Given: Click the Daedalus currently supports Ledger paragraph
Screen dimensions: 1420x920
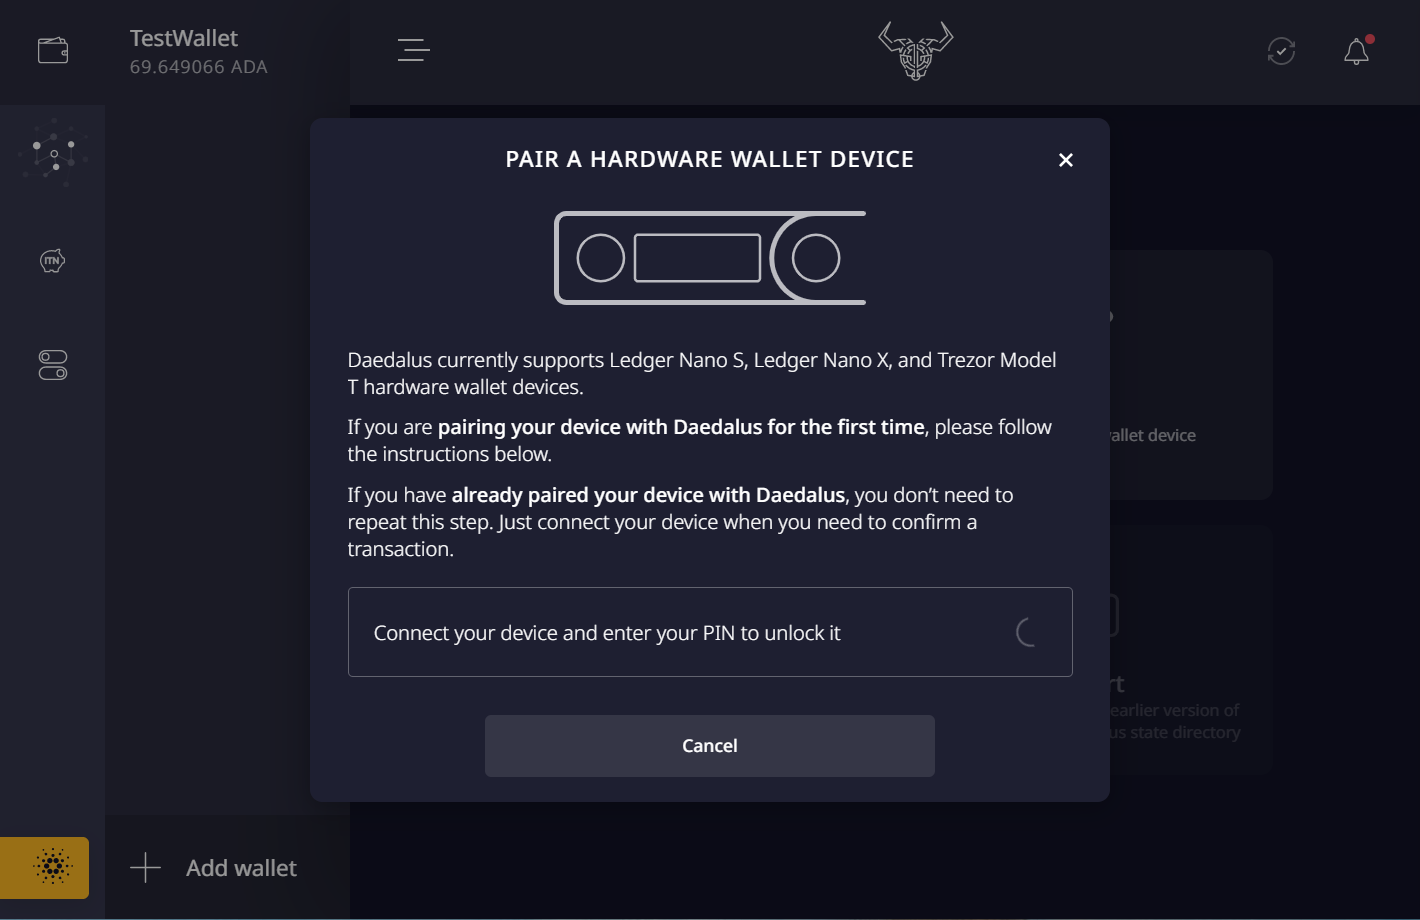Looking at the screenshot, I should 702,373.
